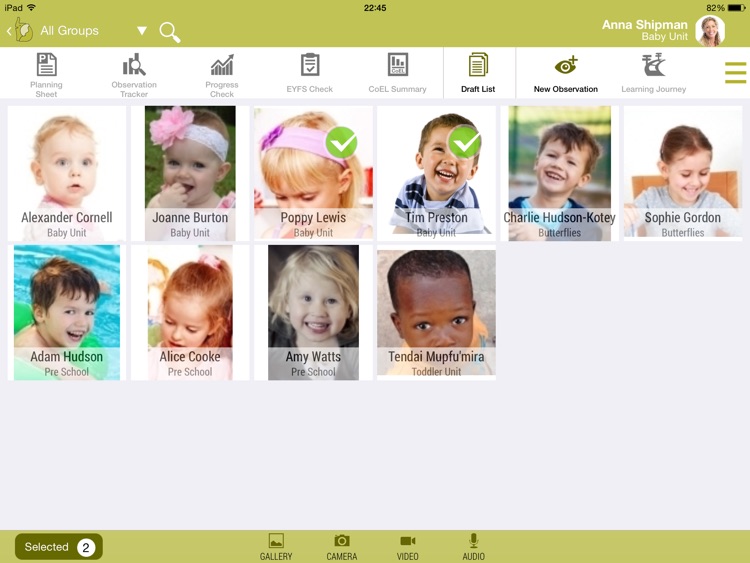750x563 pixels.
Task: Start a New Observation
Action: [x=566, y=66]
